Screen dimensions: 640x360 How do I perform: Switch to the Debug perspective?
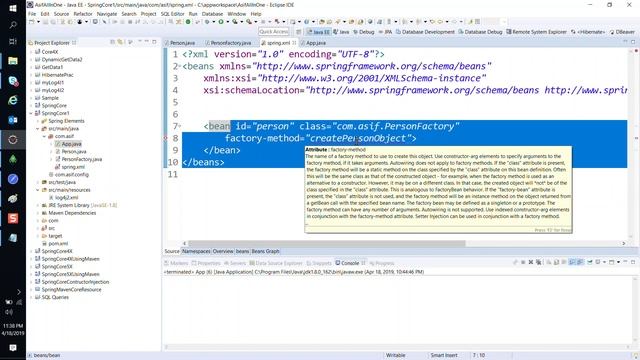coord(364,32)
